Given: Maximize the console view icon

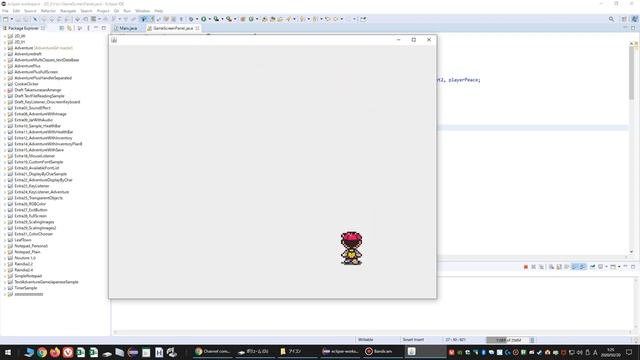Looking at the screenshot, I should click(633, 267).
